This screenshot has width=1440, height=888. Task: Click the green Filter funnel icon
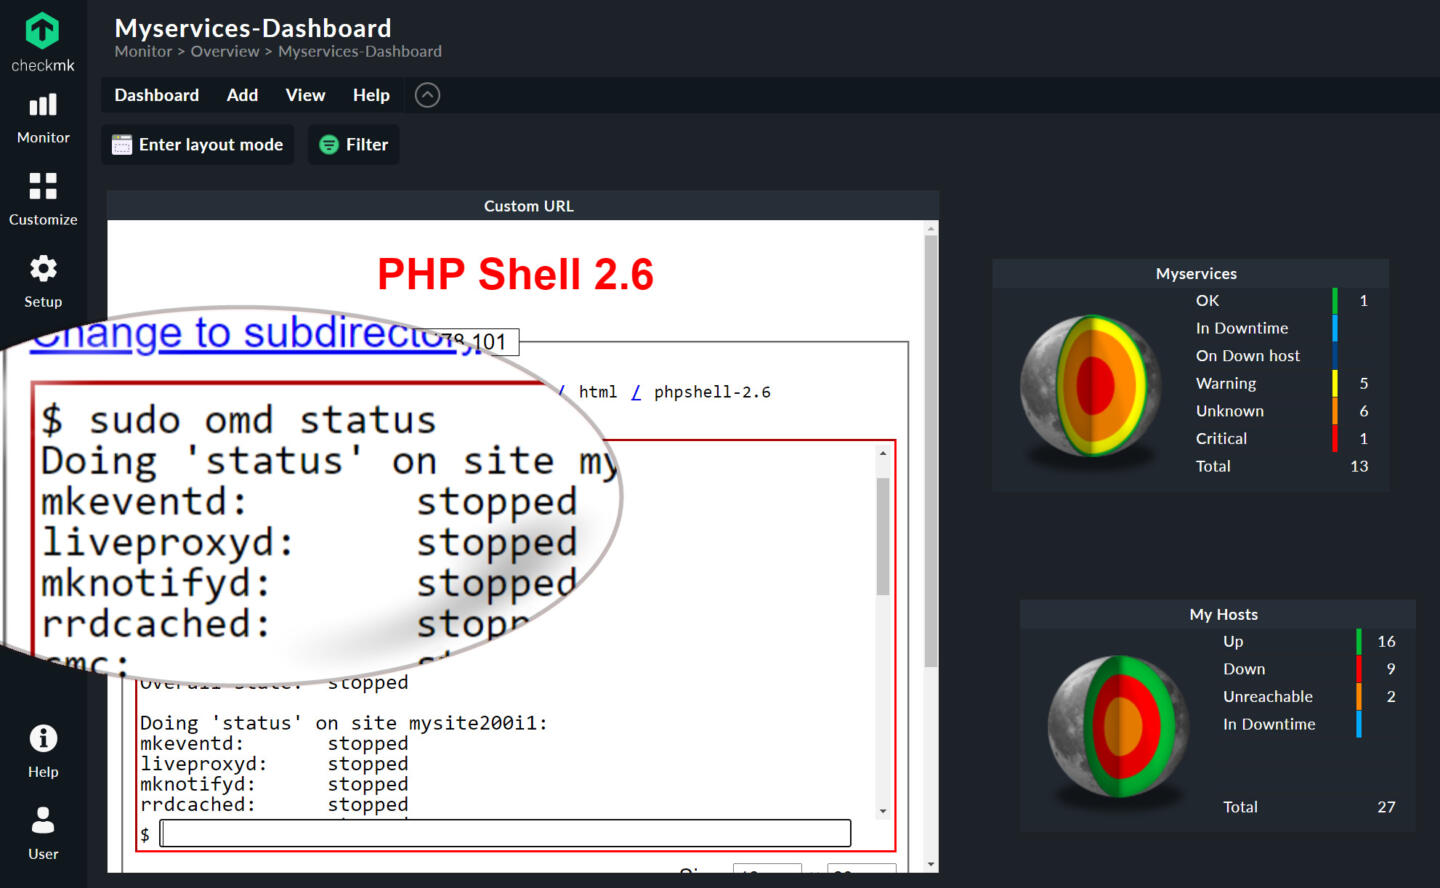329,144
